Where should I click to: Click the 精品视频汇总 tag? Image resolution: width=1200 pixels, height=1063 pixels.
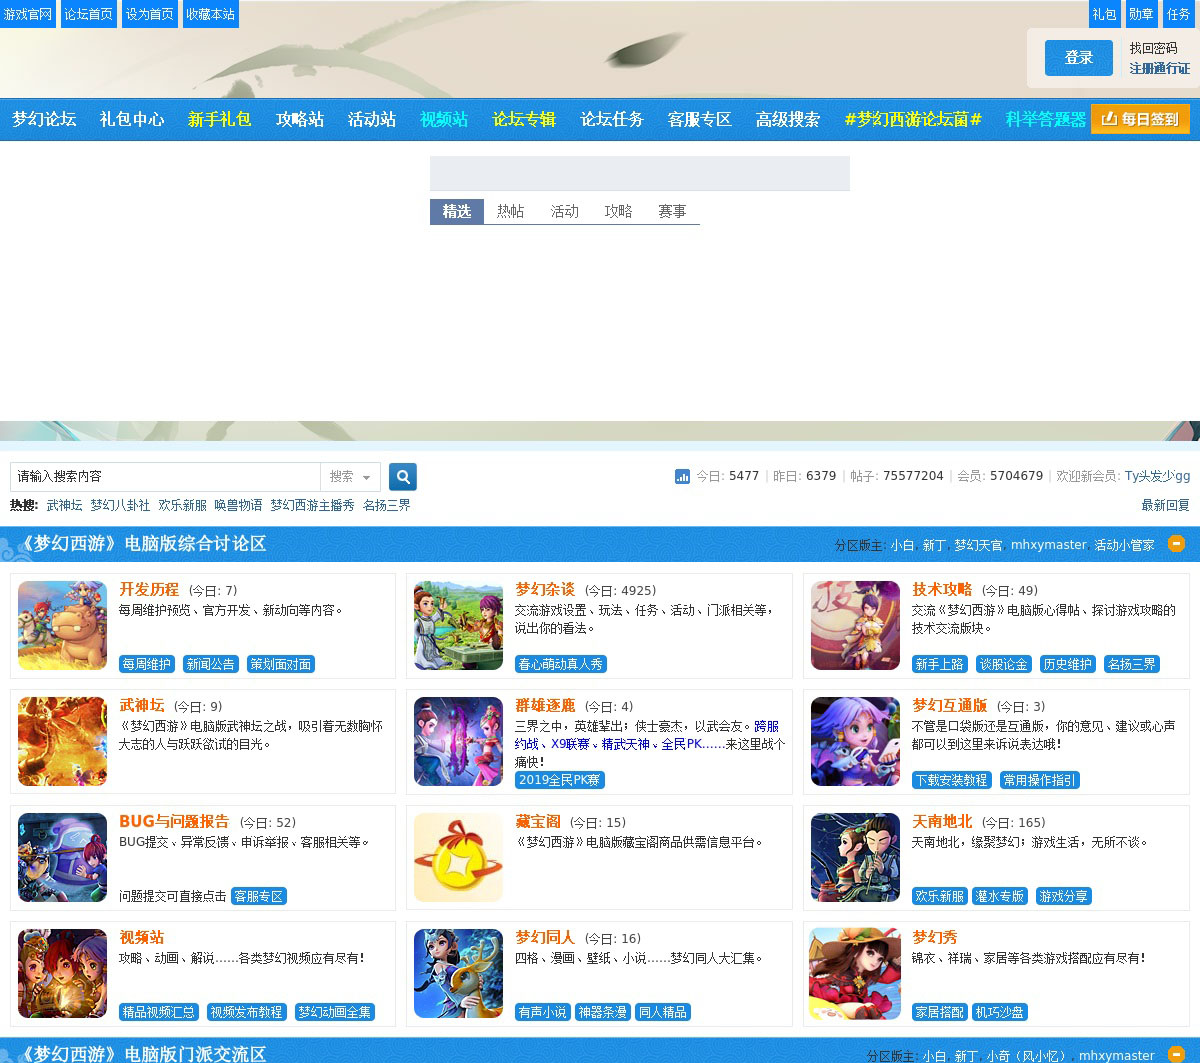[x=158, y=1012]
